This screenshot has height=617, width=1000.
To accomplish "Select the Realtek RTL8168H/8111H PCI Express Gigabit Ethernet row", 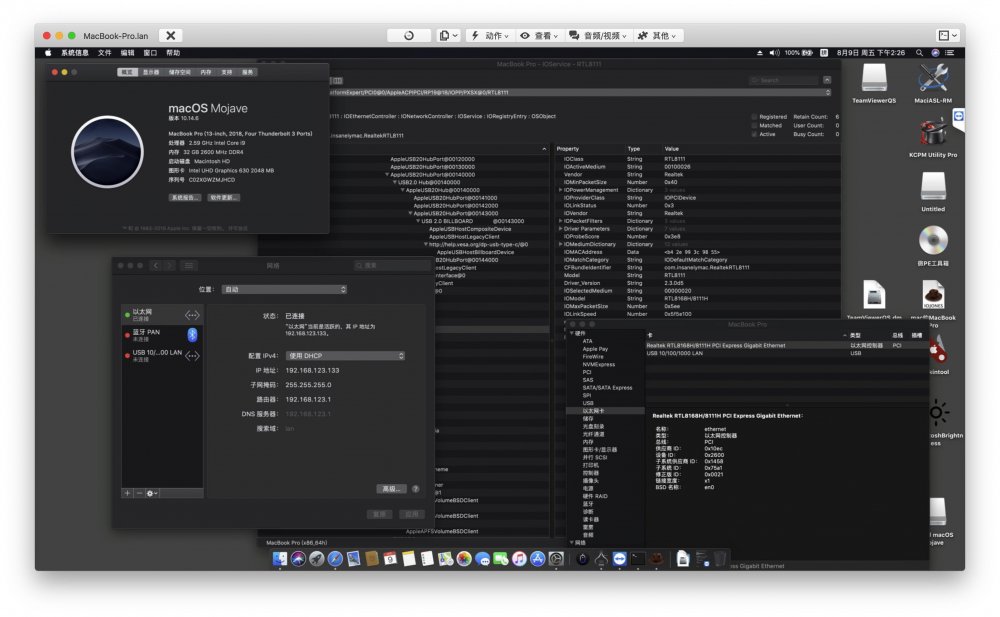I will coord(787,345).
